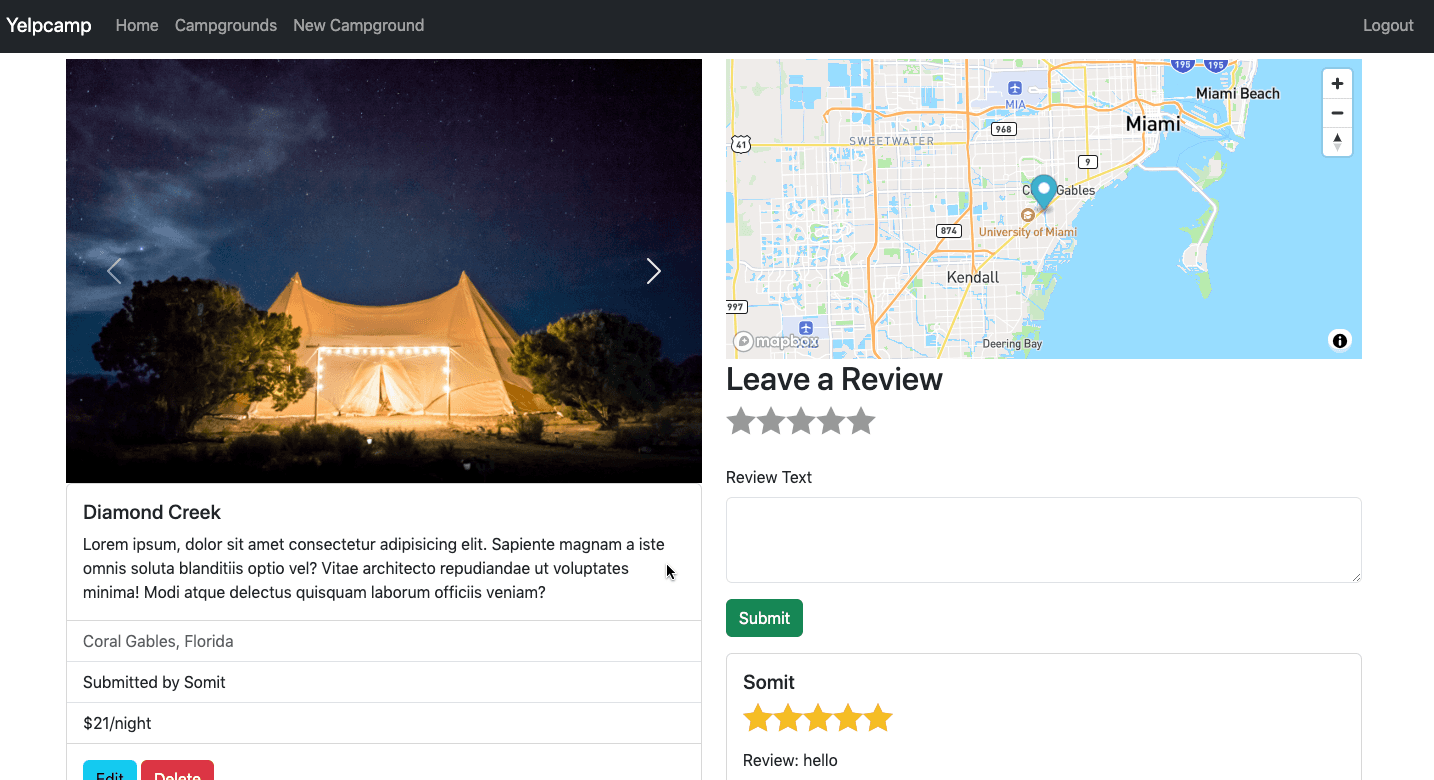Reset map bearing with compass icon

pyautogui.click(x=1337, y=142)
